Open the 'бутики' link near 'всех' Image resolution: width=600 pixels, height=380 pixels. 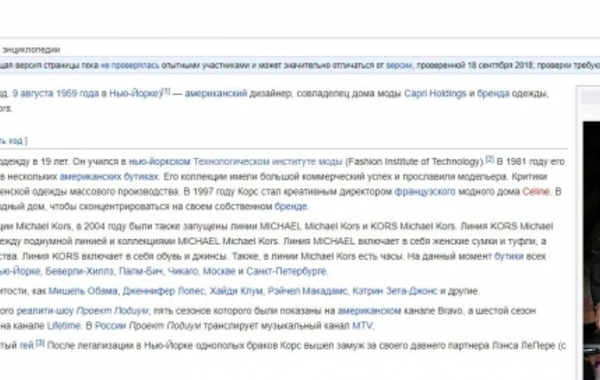(x=509, y=256)
